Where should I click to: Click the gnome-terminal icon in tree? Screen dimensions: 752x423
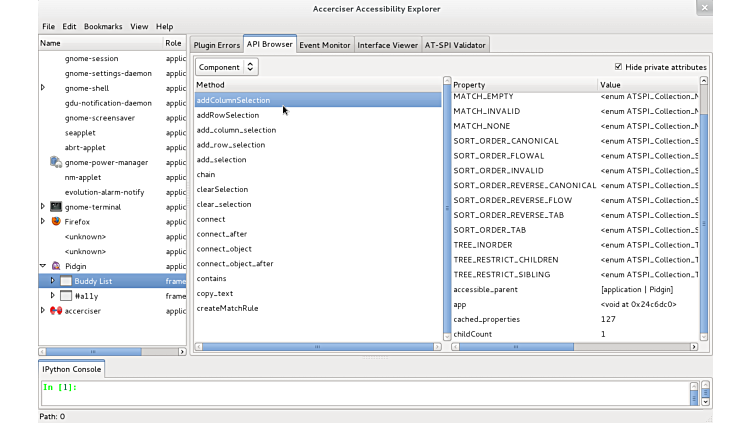coord(56,207)
